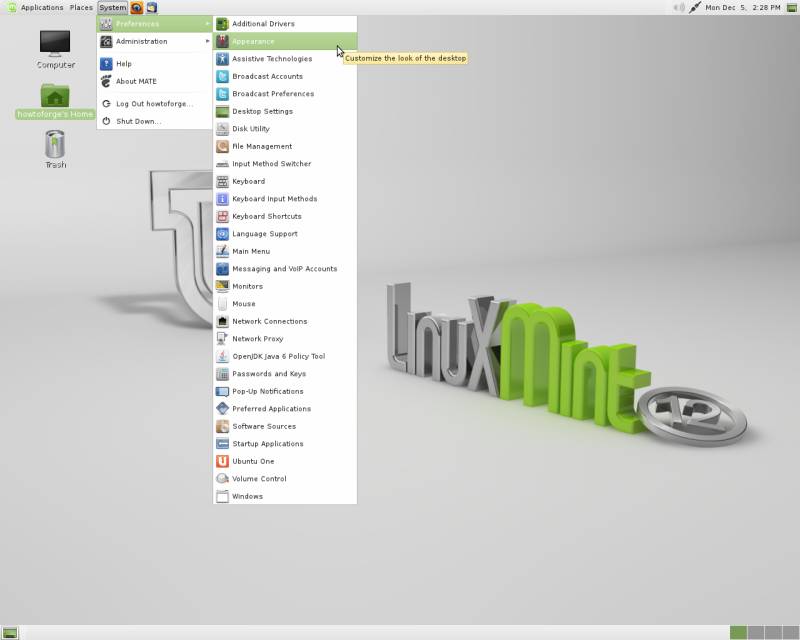Expand the Administration submenu
The width and height of the screenshot is (800, 640).
point(155,41)
